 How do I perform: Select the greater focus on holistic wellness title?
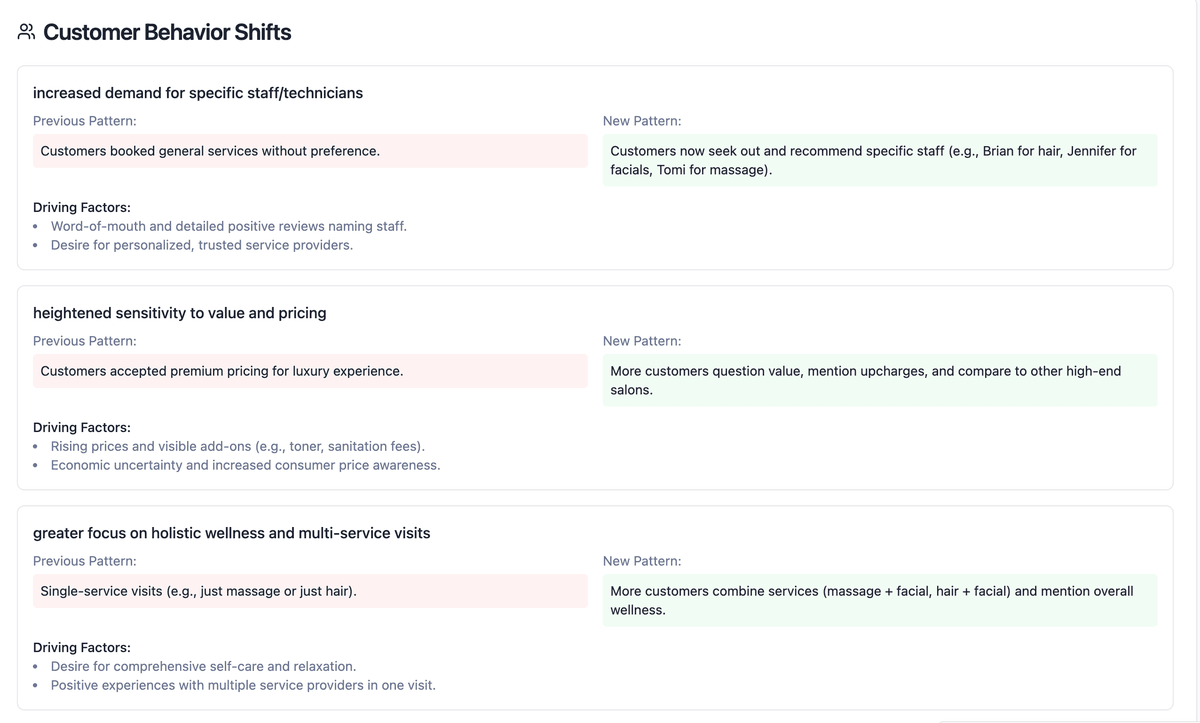click(232, 533)
